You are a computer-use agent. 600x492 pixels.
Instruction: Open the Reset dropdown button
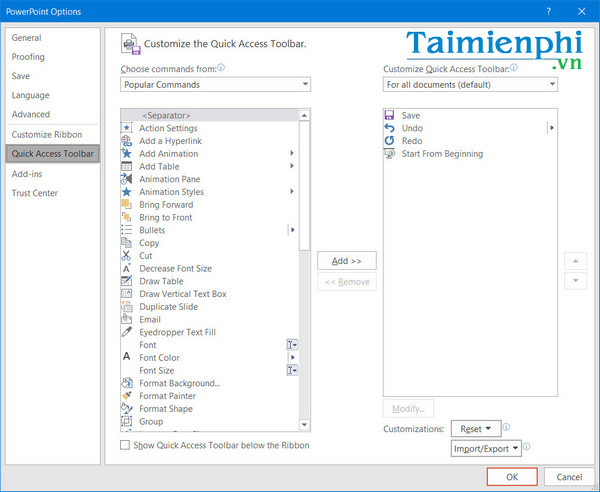pyautogui.click(x=476, y=428)
